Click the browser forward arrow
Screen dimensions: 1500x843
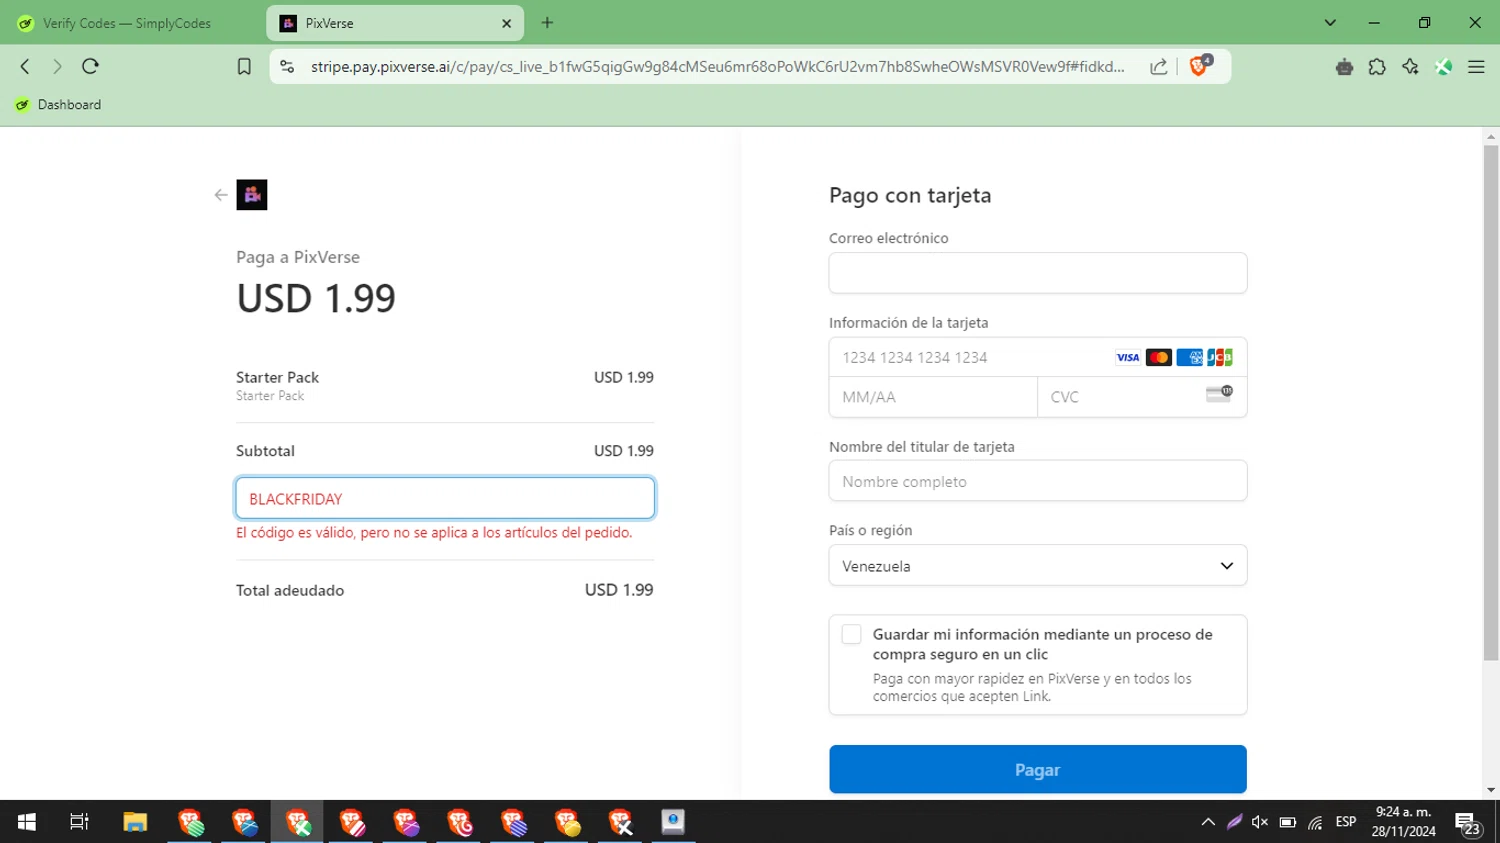(57, 66)
